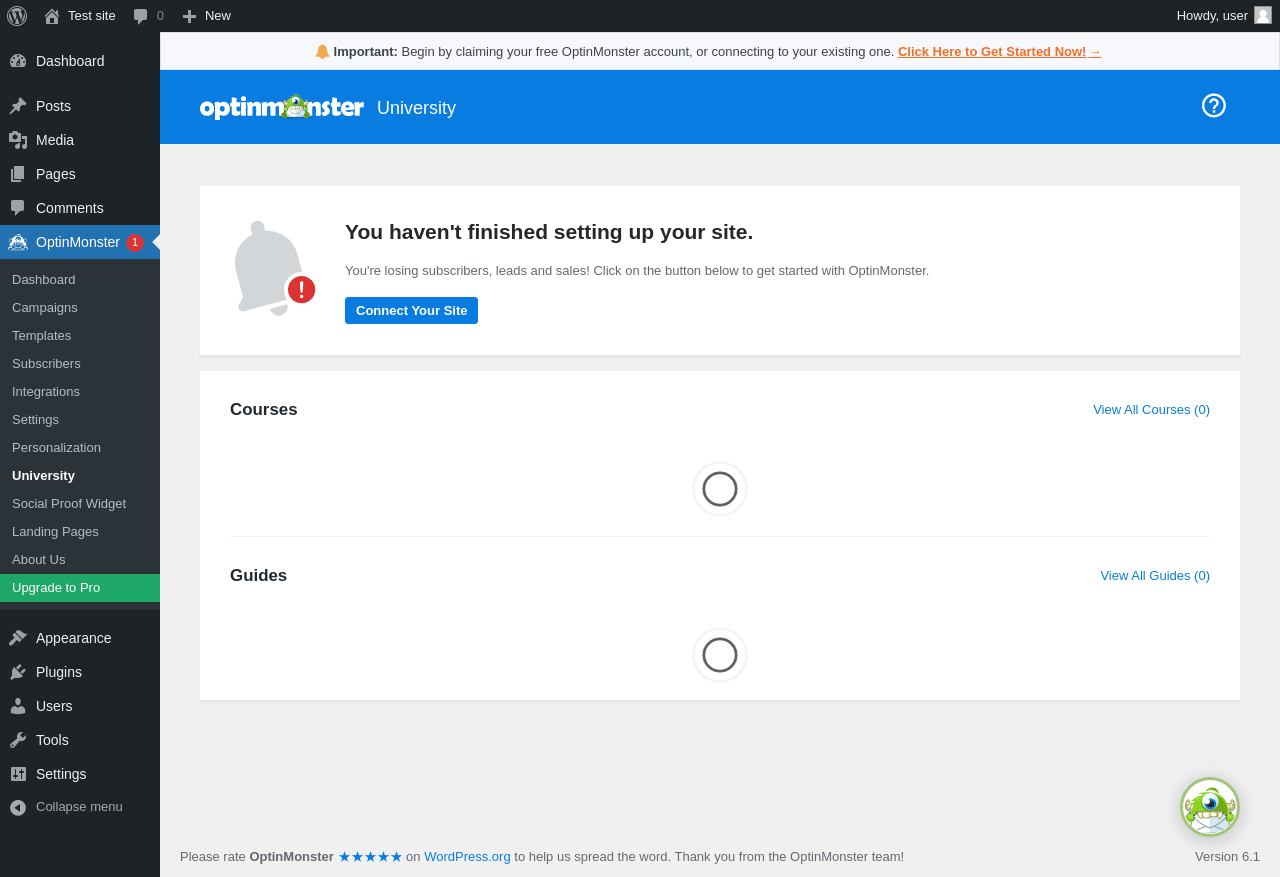
Task: Click the Pages icon in sidebar
Action: tap(18, 174)
